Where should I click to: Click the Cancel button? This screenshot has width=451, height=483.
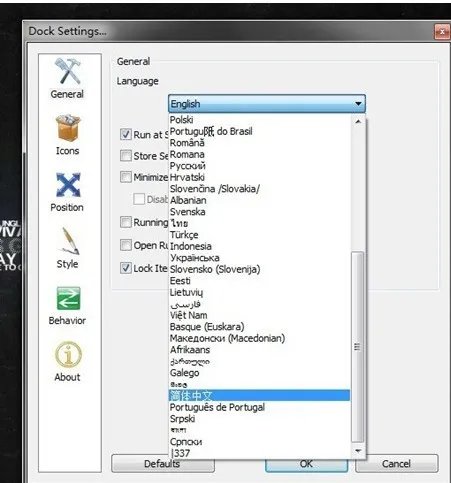(x=396, y=464)
